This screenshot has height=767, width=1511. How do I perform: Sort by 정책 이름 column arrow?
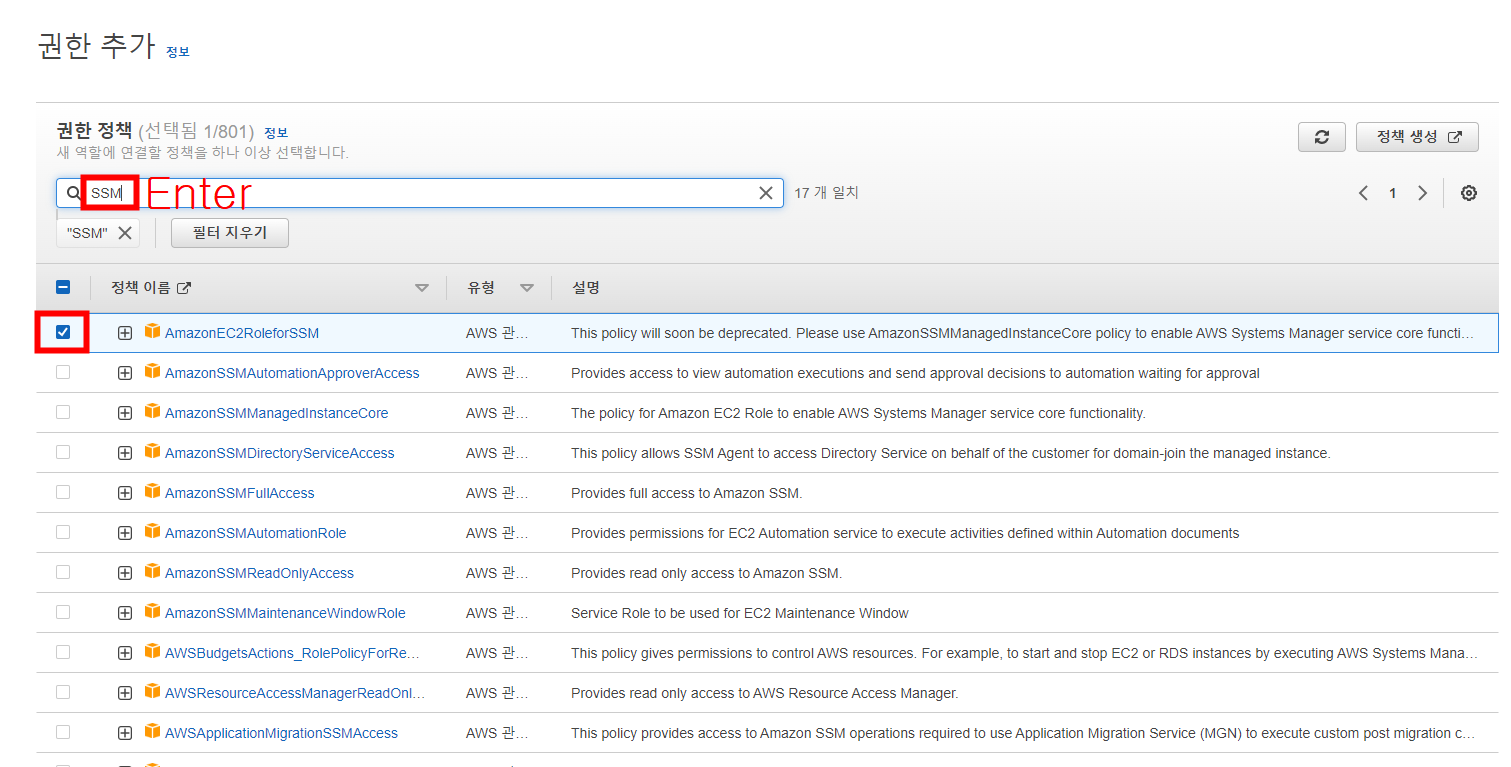click(x=422, y=288)
